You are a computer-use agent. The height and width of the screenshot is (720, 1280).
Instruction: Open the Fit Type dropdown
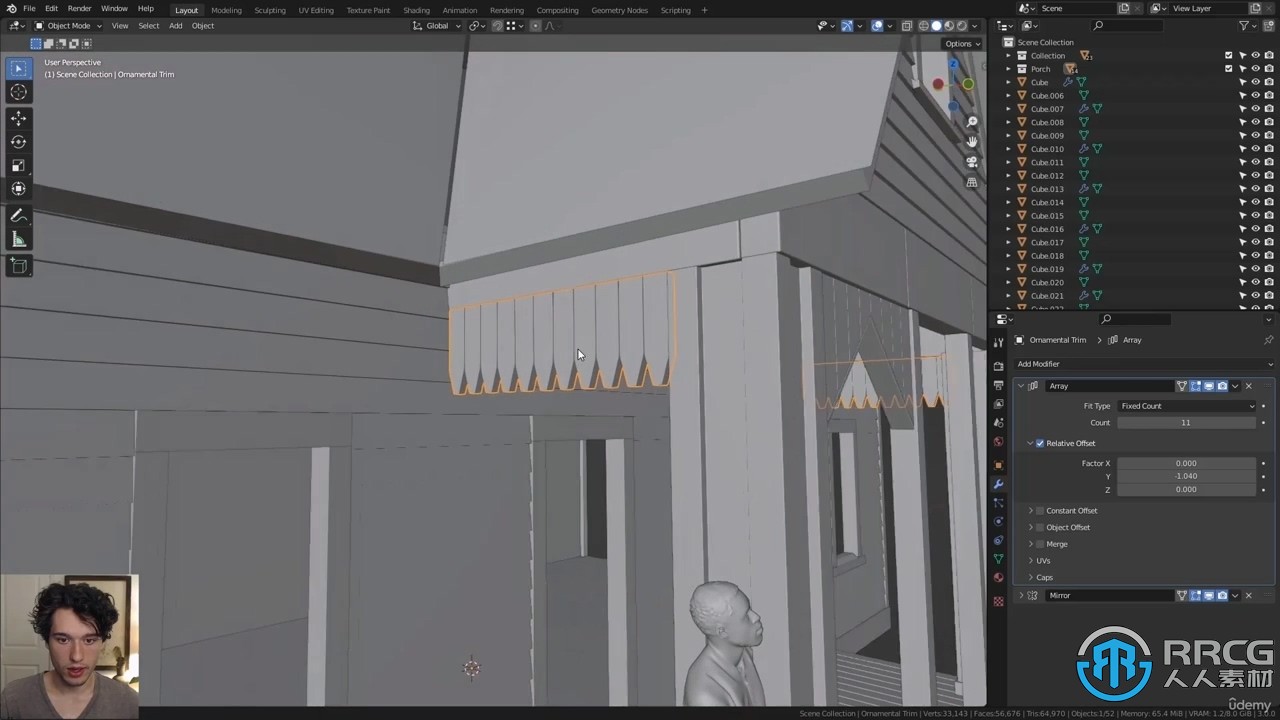(1186, 406)
